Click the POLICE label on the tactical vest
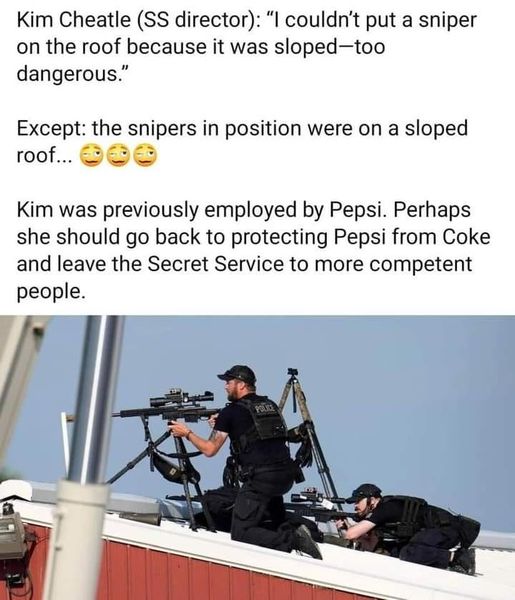Image resolution: width=515 pixels, height=600 pixels. pyautogui.click(x=265, y=409)
